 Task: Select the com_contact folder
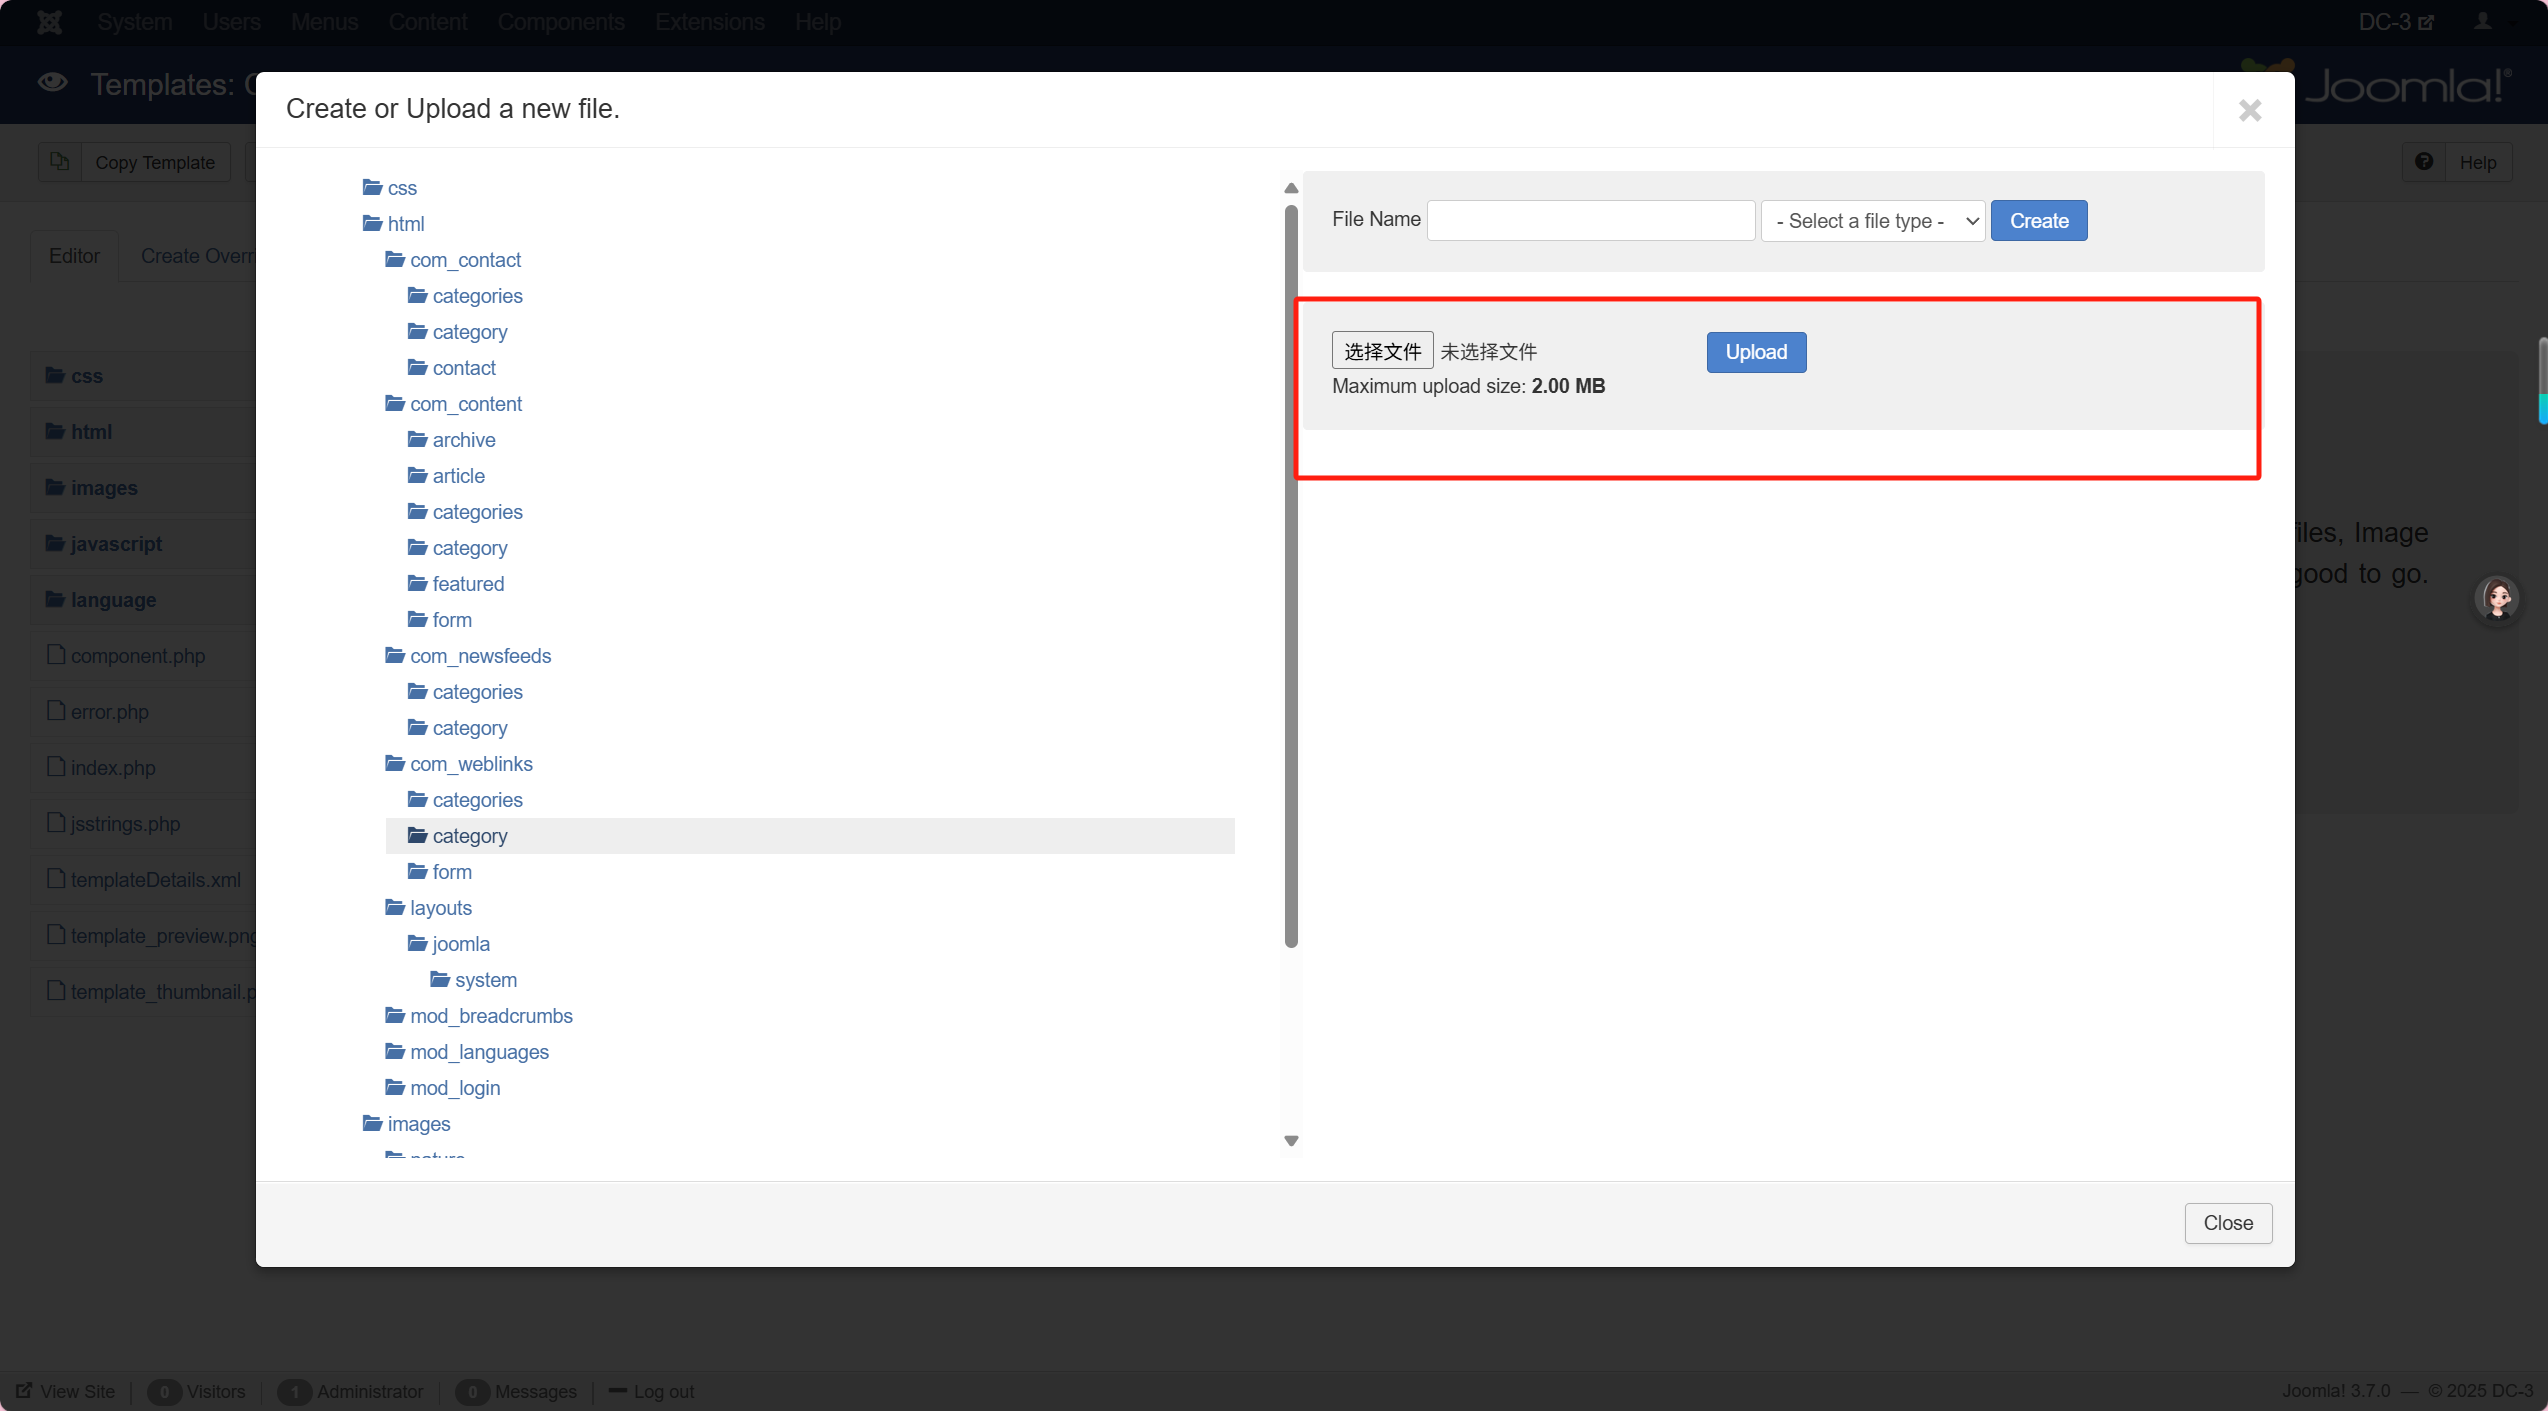click(465, 260)
